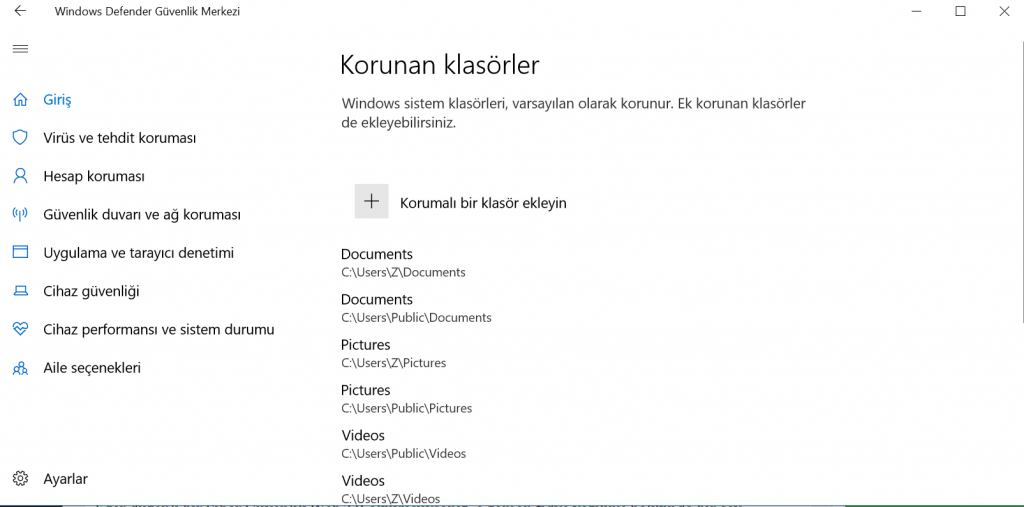Click the family icon for Aile seçenekleri
Screen dimensions: 1024x507
coord(20,368)
